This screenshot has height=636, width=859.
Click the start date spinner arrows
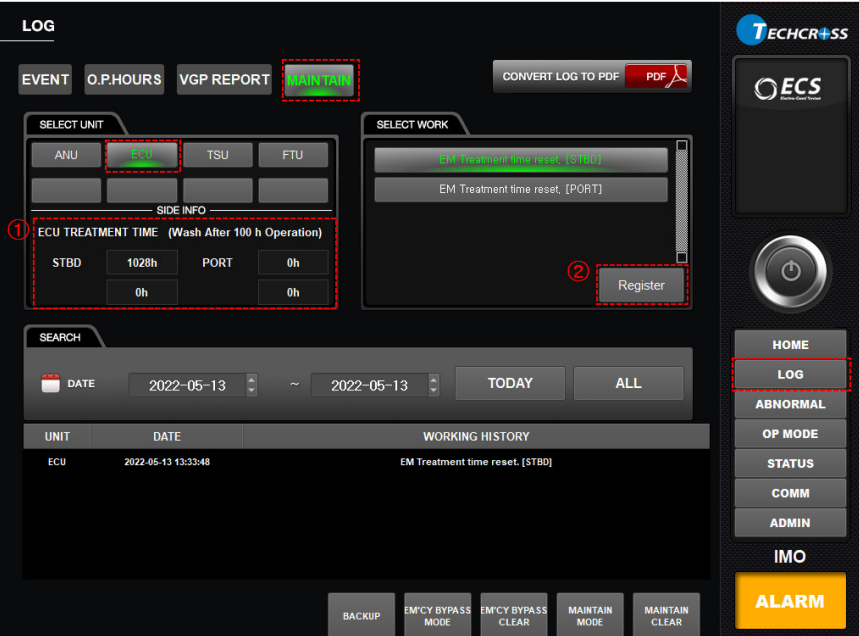point(251,385)
